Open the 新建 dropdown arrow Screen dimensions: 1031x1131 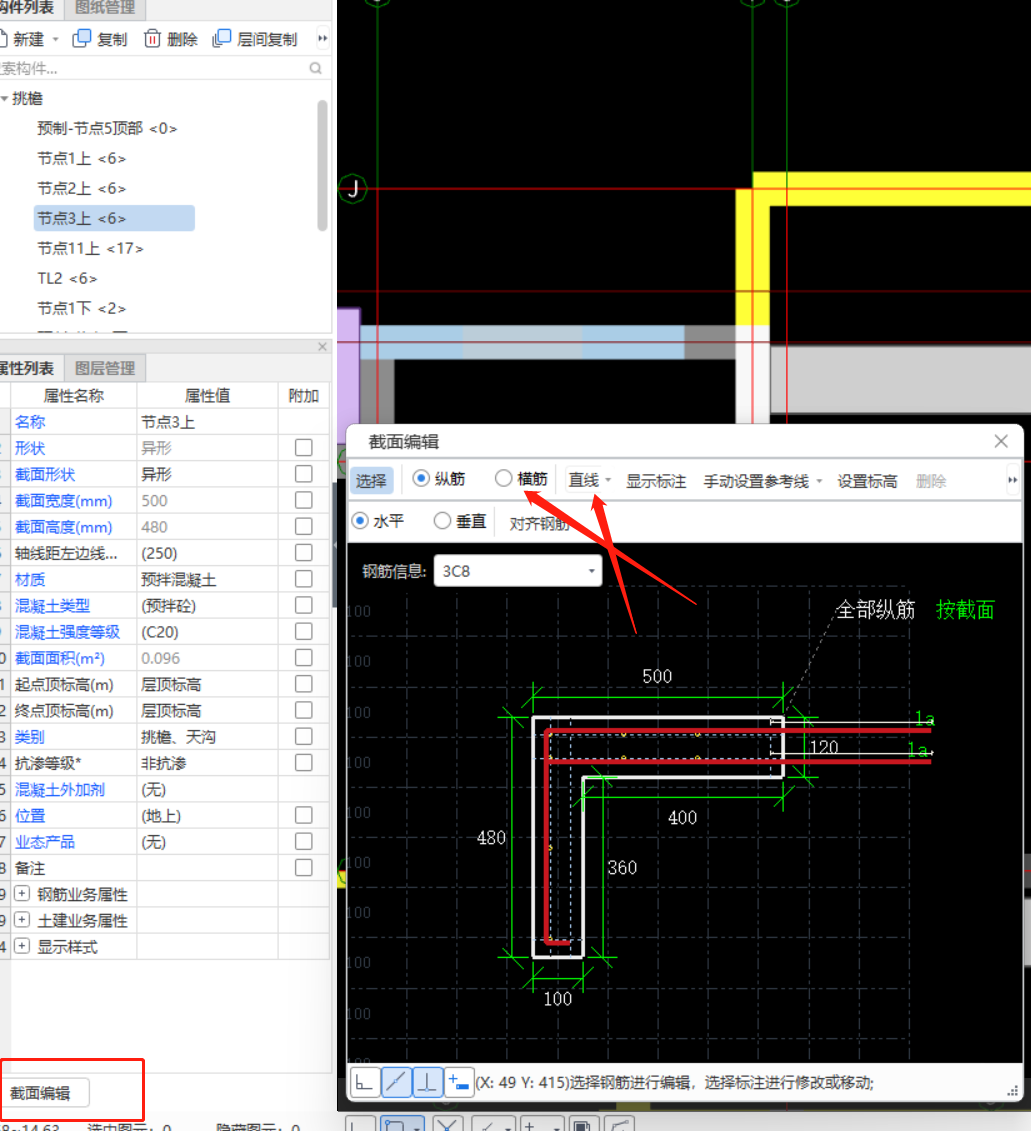tap(56, 39)
